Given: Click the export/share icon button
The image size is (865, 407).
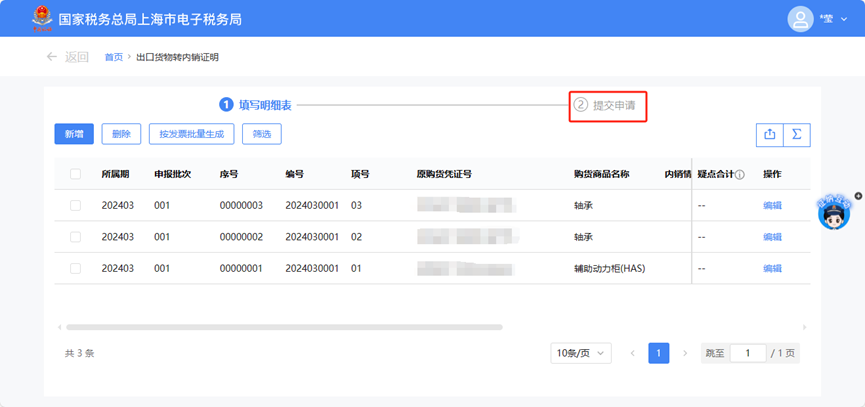Looking at the screenshot, I should 770,135.
